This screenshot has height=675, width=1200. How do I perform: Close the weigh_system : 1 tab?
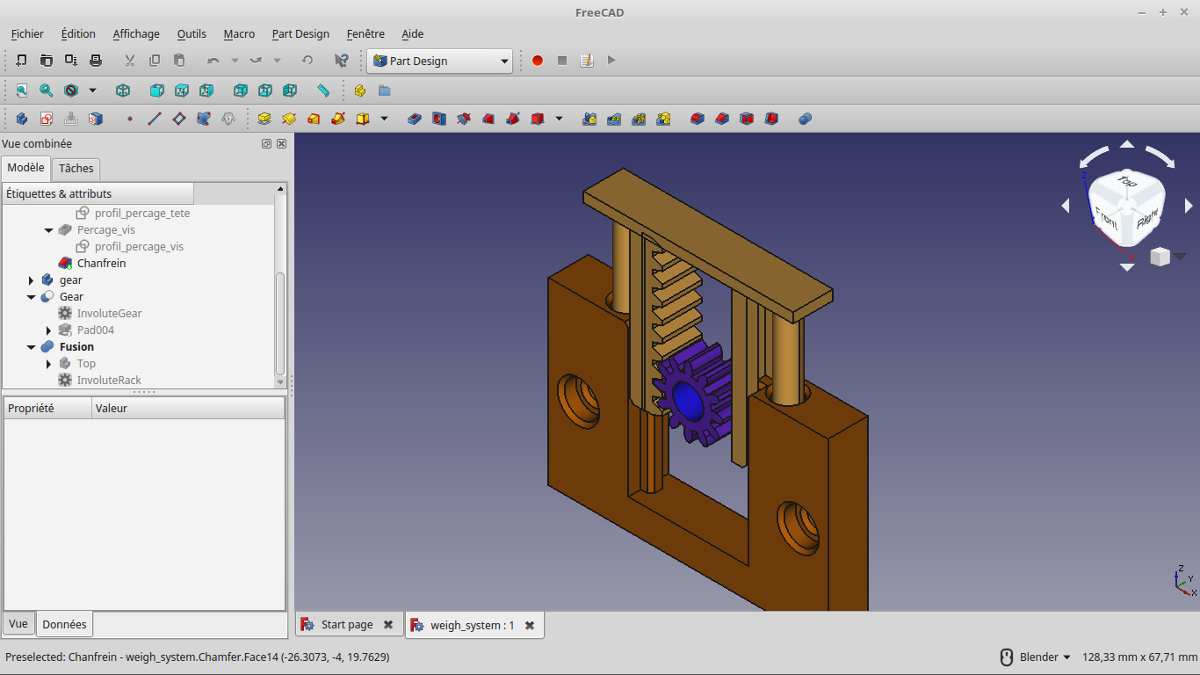pos(530,626)
